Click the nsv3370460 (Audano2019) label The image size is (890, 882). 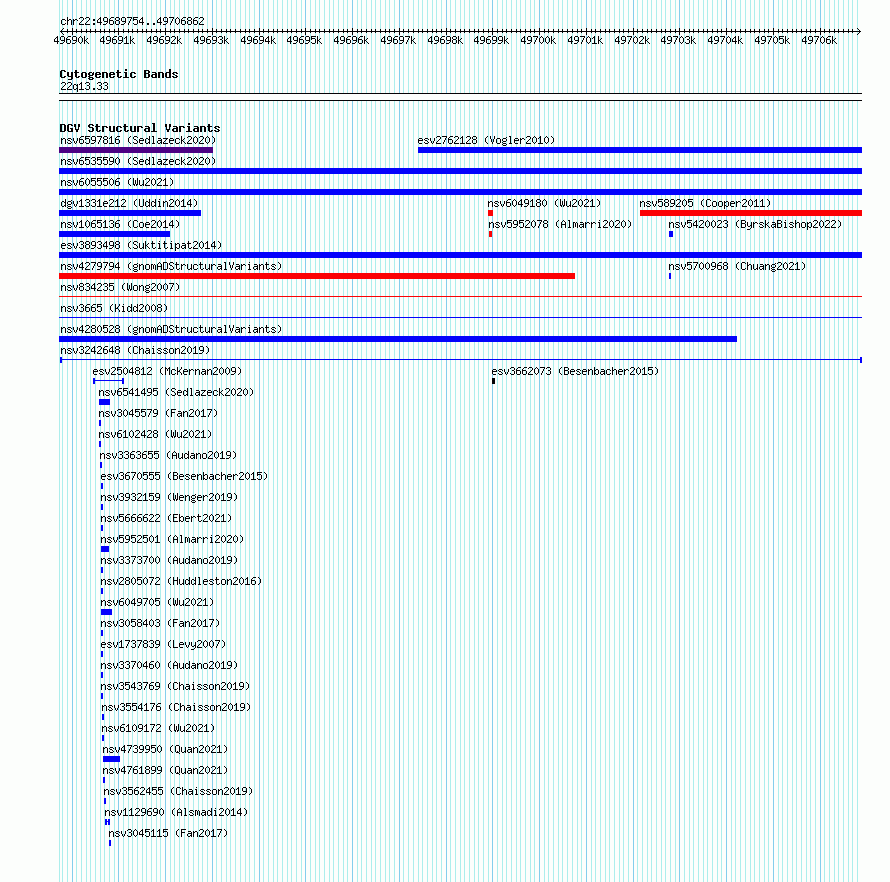(x=169, y=665)
